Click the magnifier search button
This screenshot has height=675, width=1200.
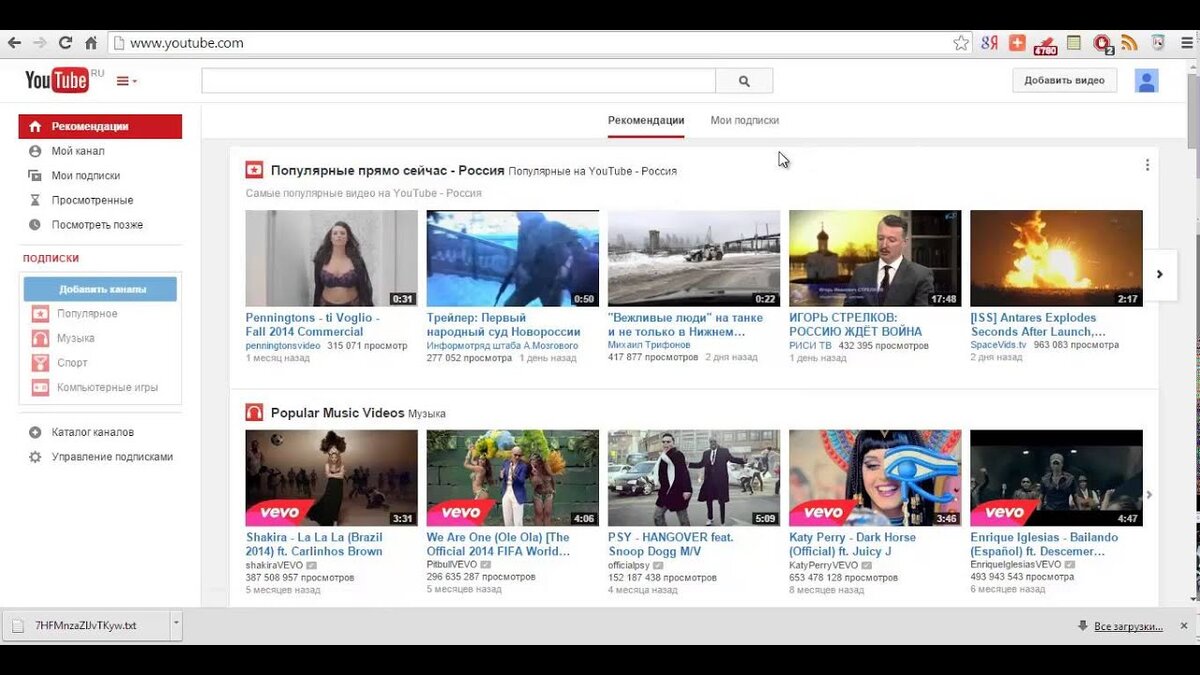[744, 81]
